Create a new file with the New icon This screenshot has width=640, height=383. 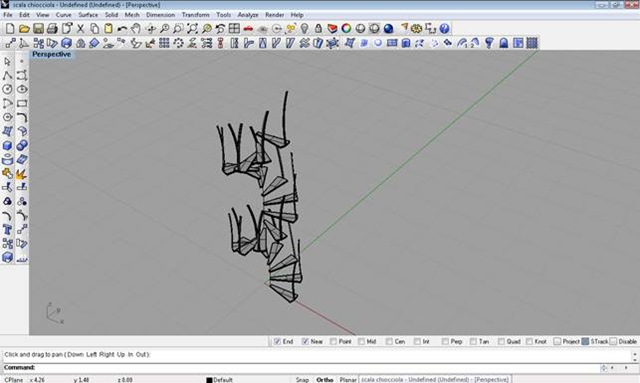[x=10, y=29]
